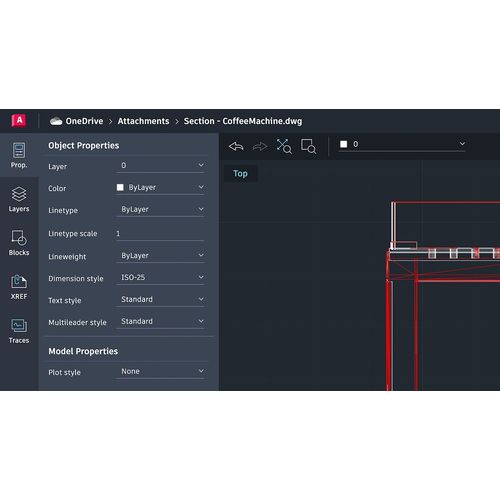The height and width of the screenshot is (500, 500).
Task: Click the Plot style label
Action: click(64, 372)
